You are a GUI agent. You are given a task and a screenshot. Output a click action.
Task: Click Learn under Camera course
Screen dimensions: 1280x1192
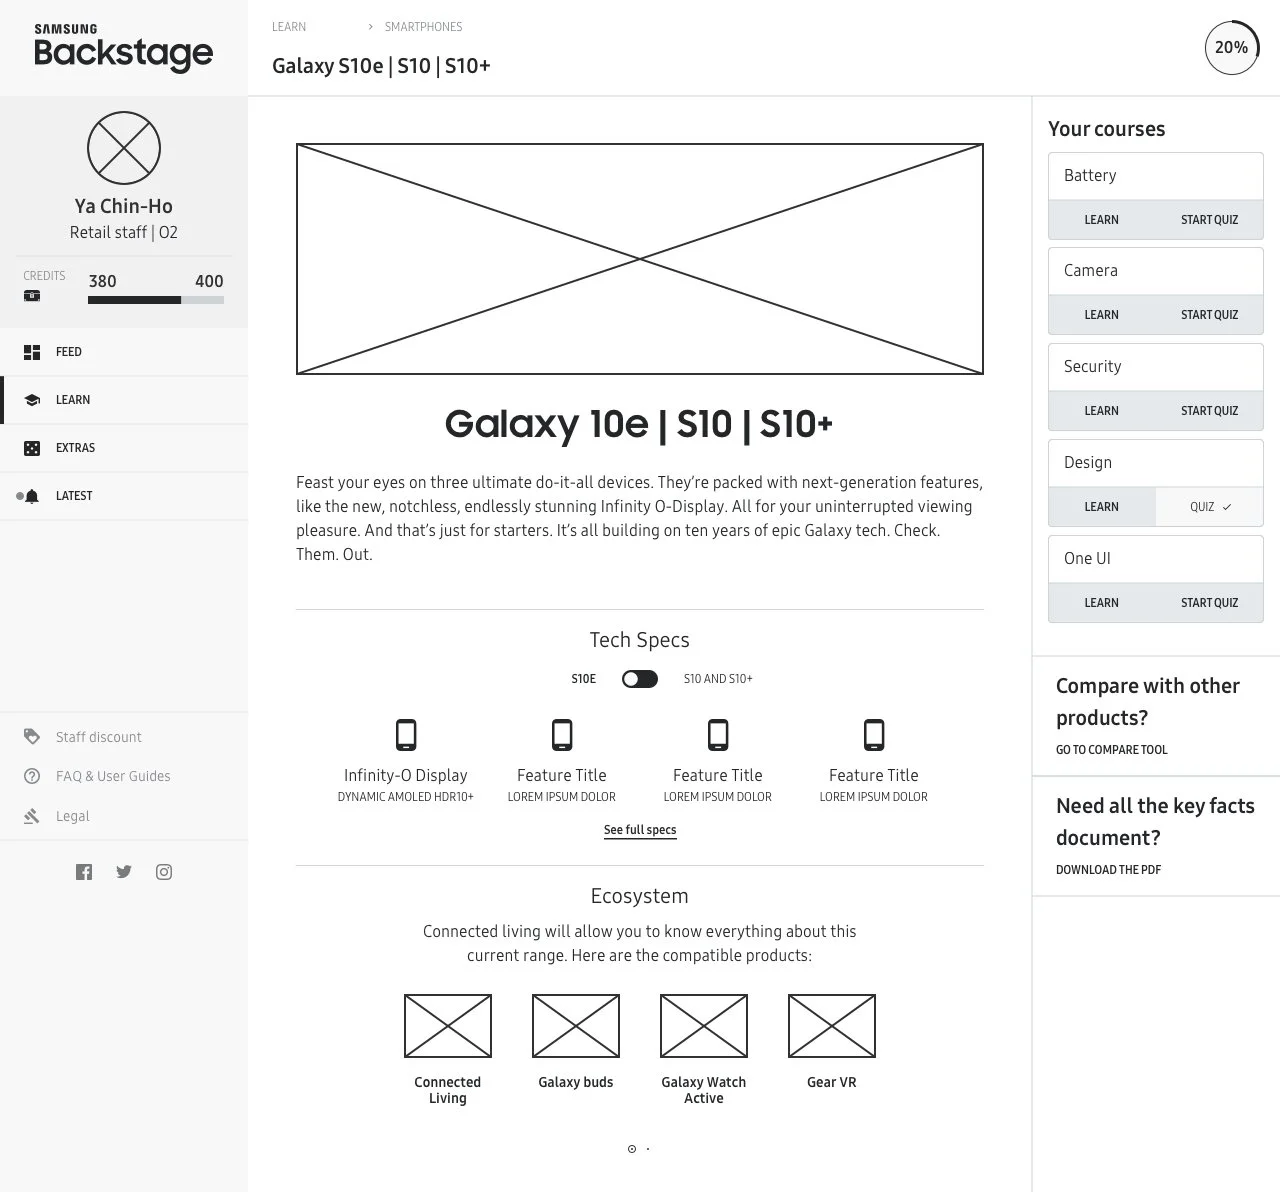click(1102, 315)
